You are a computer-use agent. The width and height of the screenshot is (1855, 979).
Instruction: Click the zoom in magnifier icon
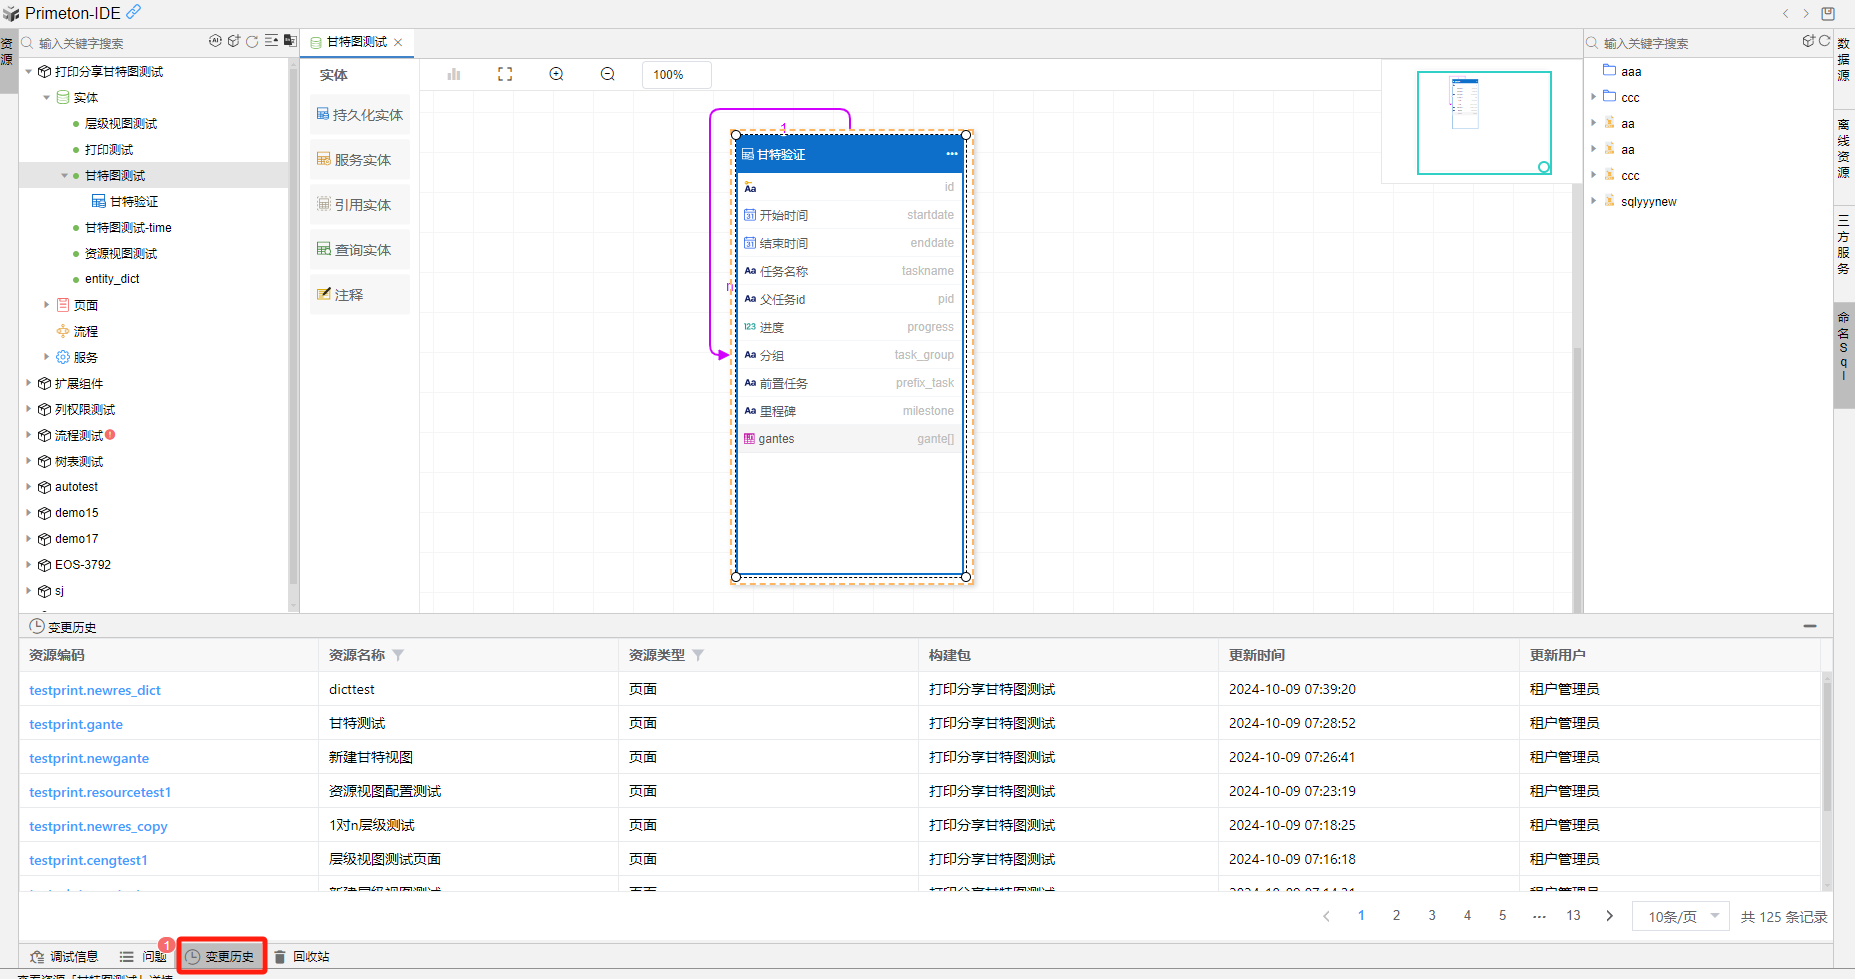(x=556, y=74)
